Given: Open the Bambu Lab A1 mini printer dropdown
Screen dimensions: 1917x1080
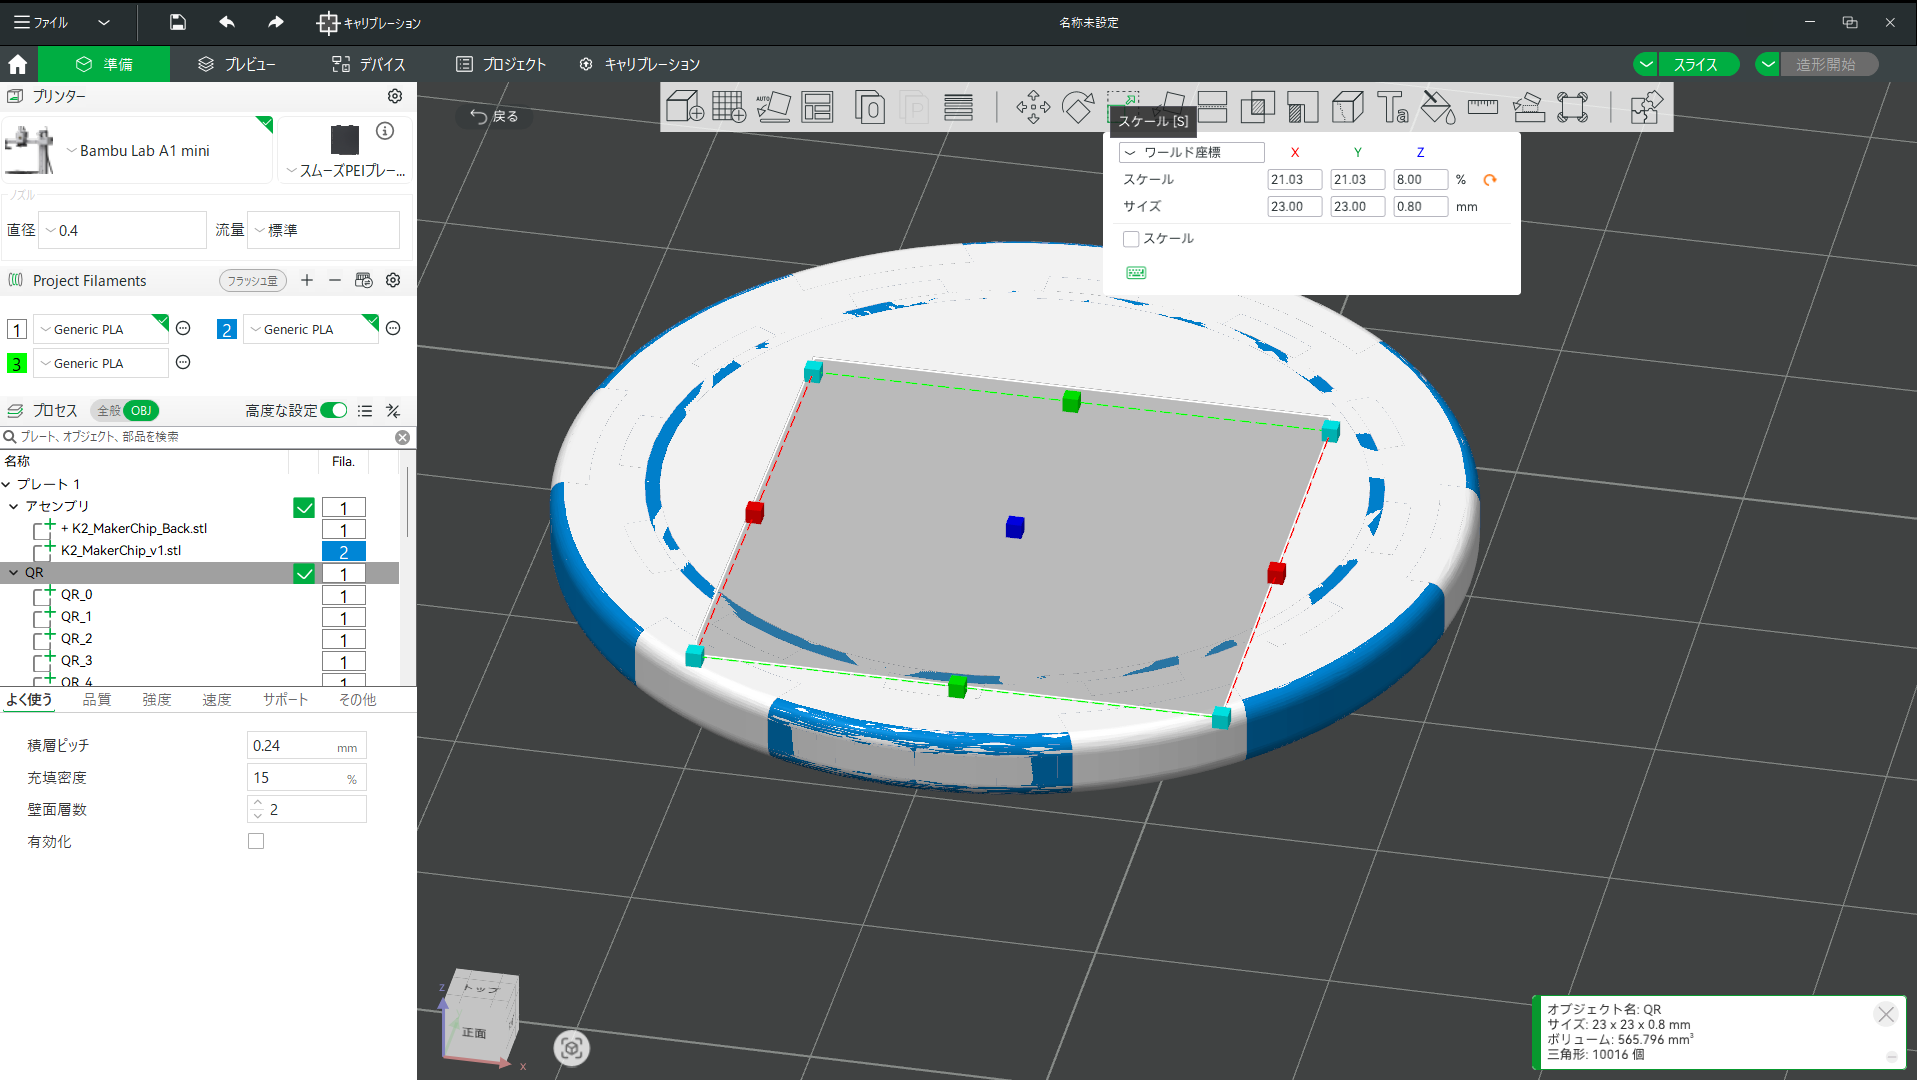Looking at the screenshot, I should tap(137, 150).
